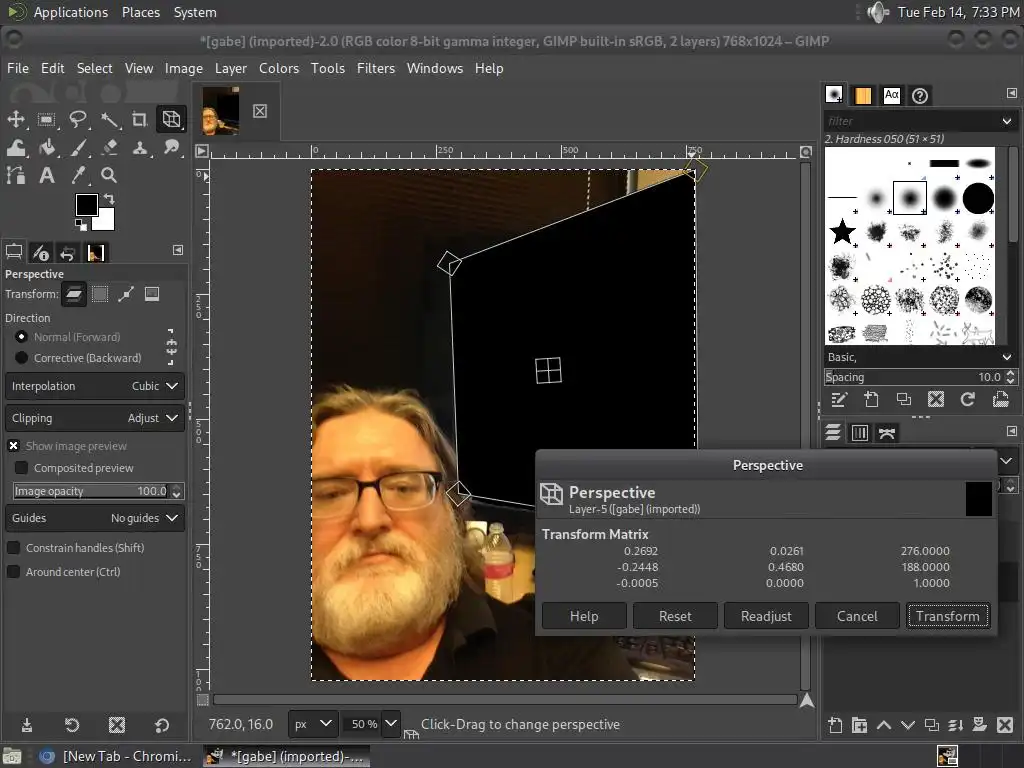This screenshot has height=768, width=1024.
Task: Open the Tools menu
Action: tap(328, 68)
